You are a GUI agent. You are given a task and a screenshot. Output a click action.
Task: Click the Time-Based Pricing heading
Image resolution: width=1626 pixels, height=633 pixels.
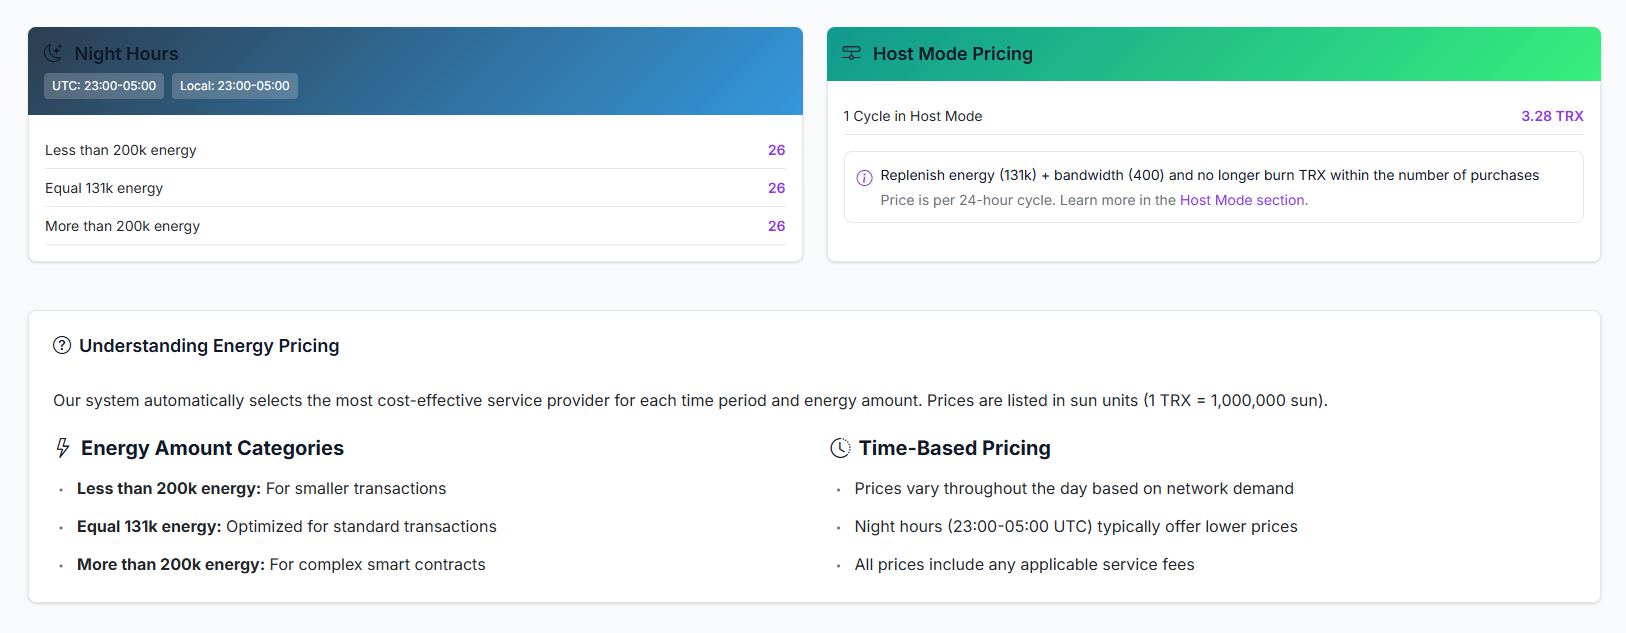[954, 448]
